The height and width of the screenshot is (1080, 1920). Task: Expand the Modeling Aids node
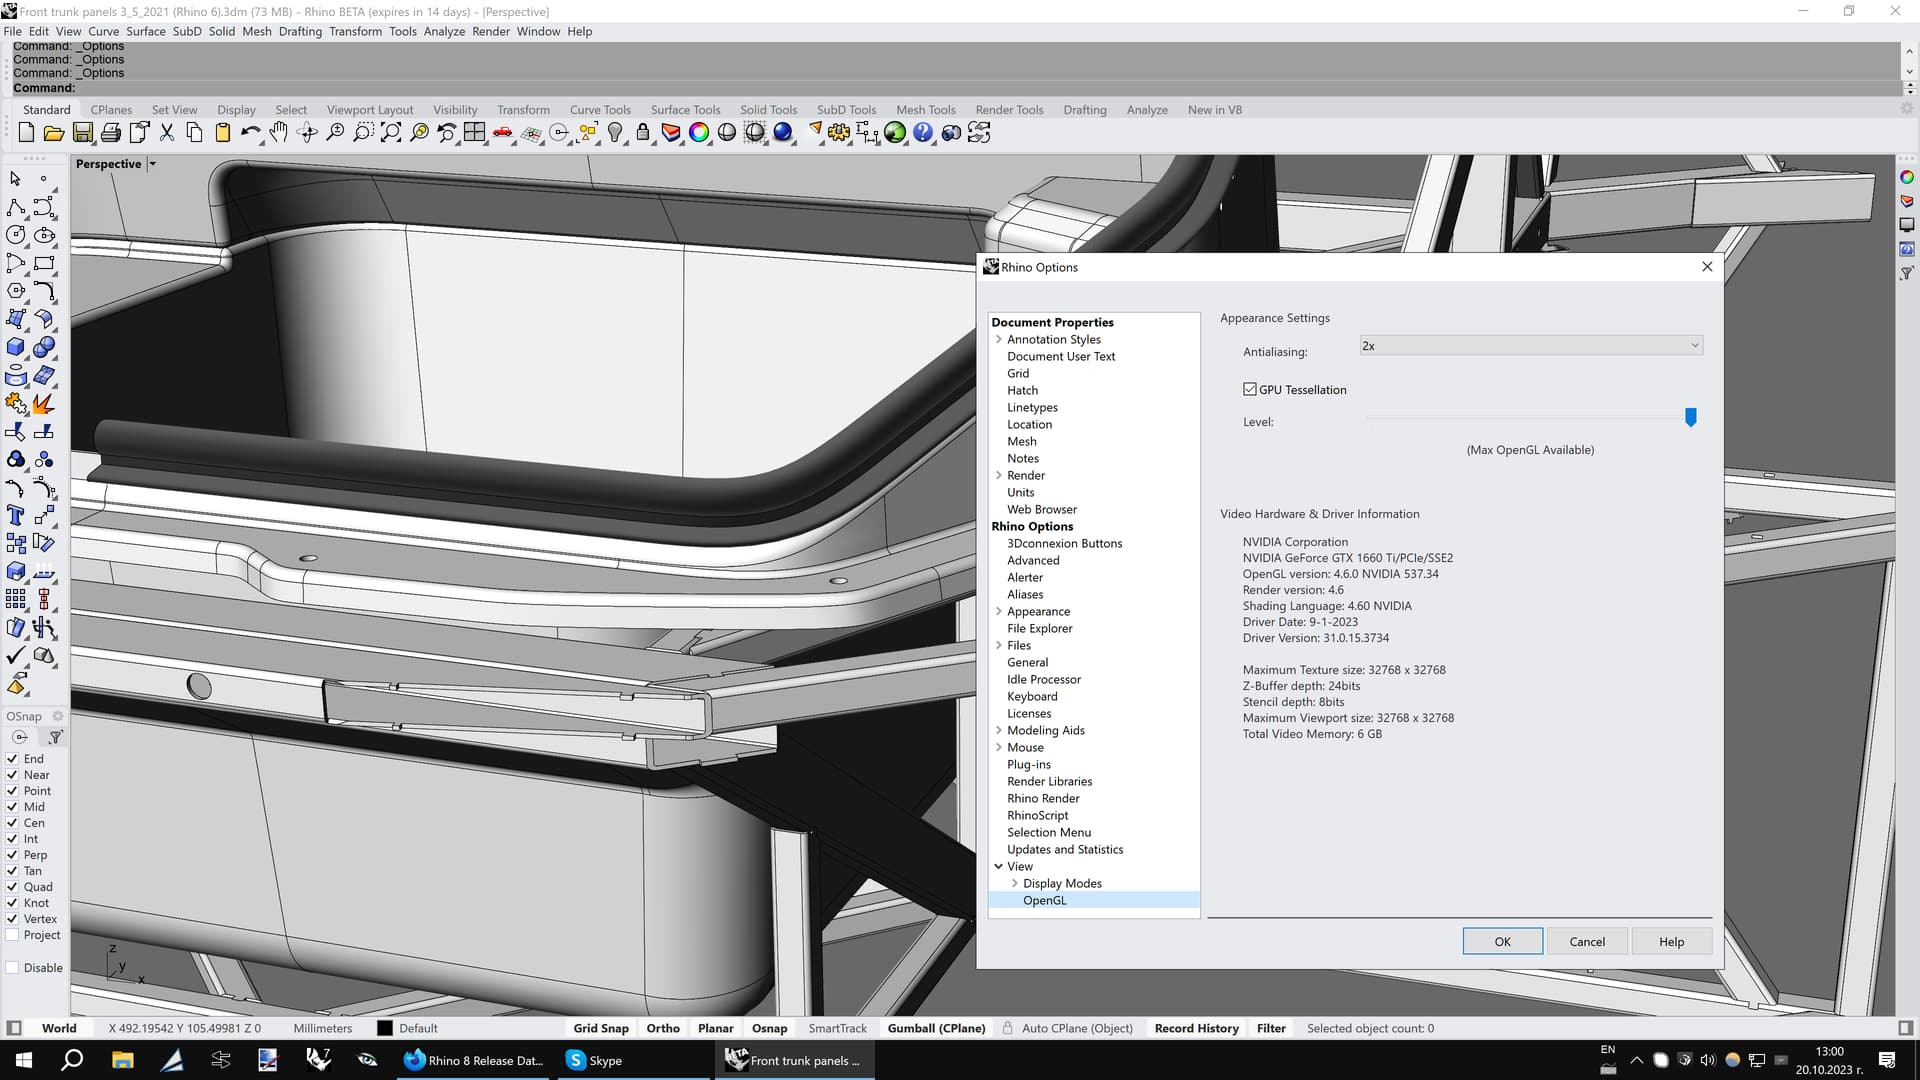click(x=999, y=731)
